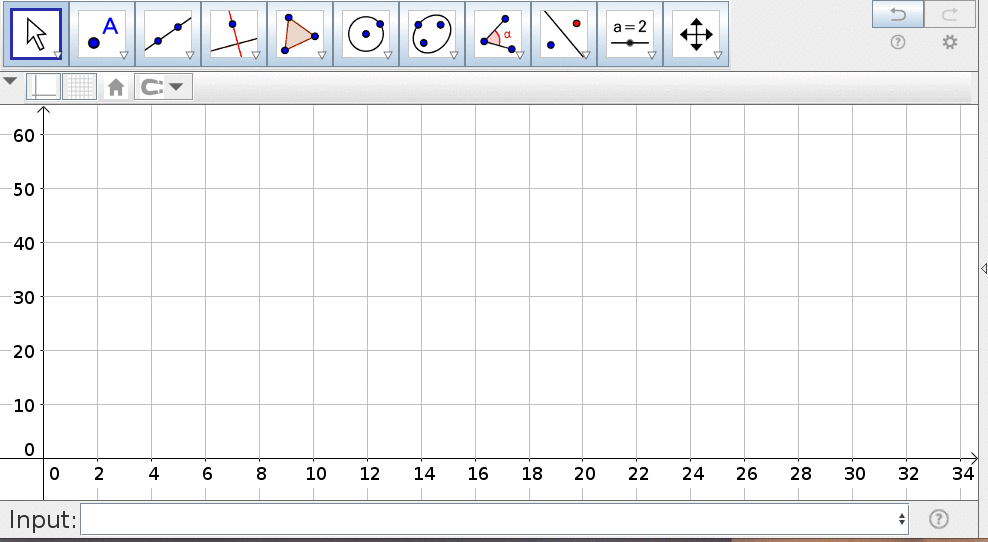Click the Undo button
988x542 pixels.
(897, 14)
